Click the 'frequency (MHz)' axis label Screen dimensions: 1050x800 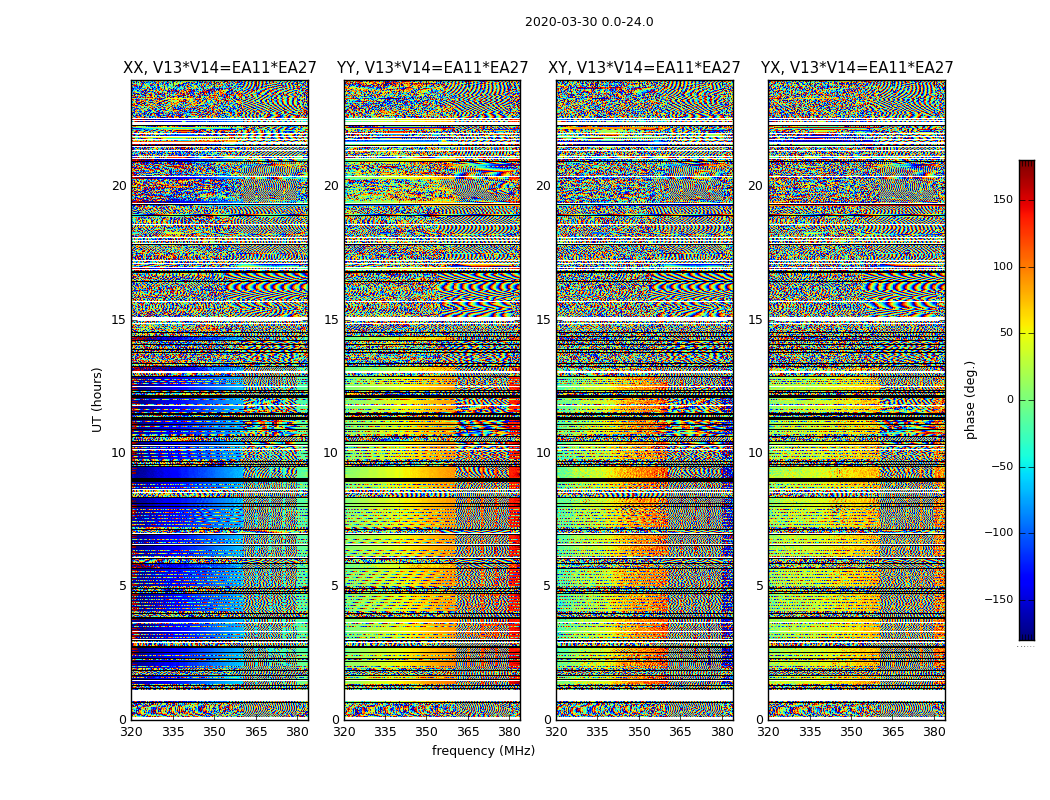483,750
